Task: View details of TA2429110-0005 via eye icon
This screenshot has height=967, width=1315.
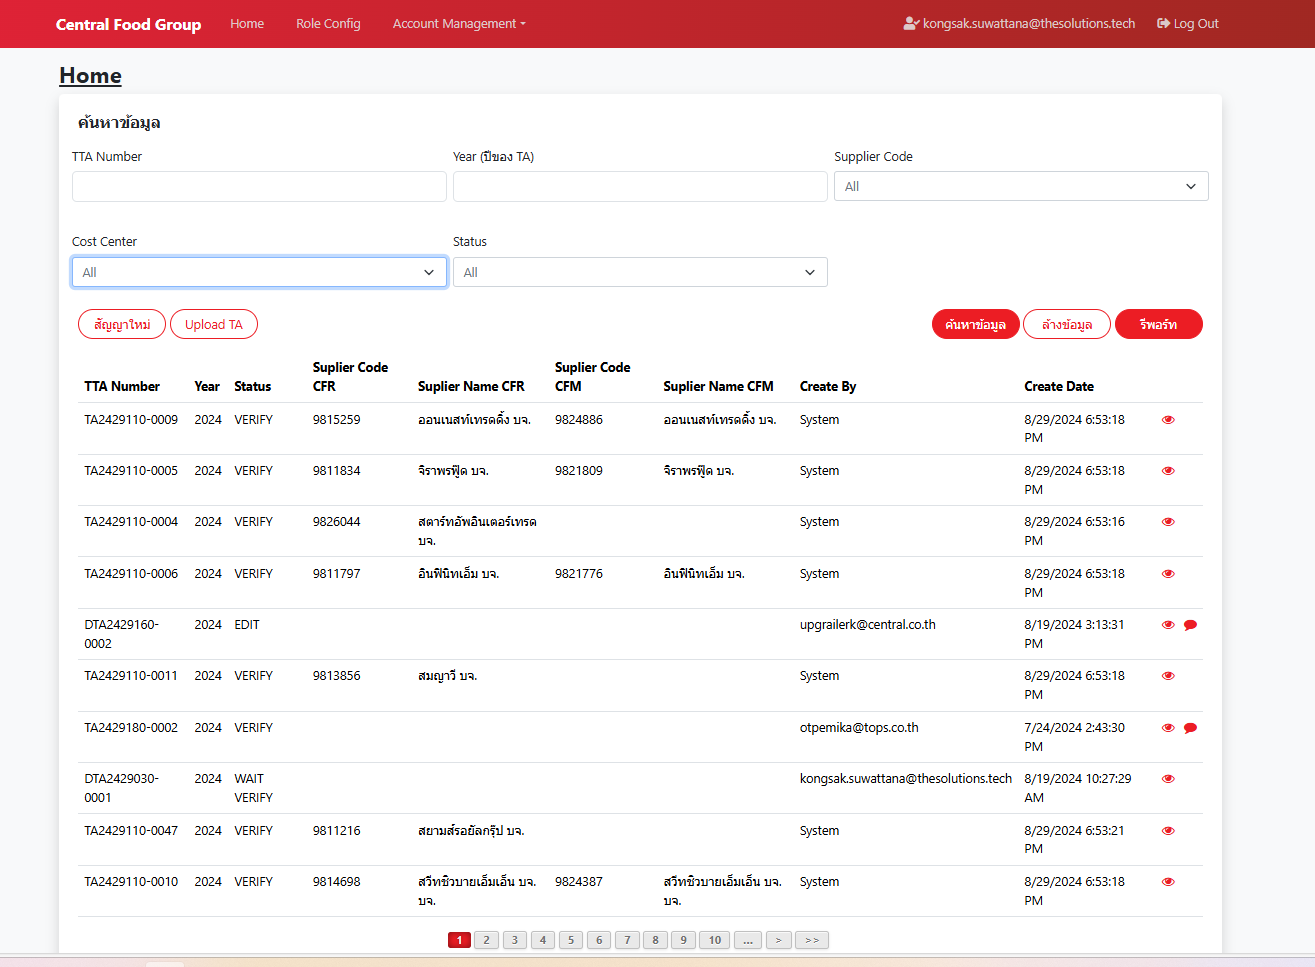Action: point(1168,471)
